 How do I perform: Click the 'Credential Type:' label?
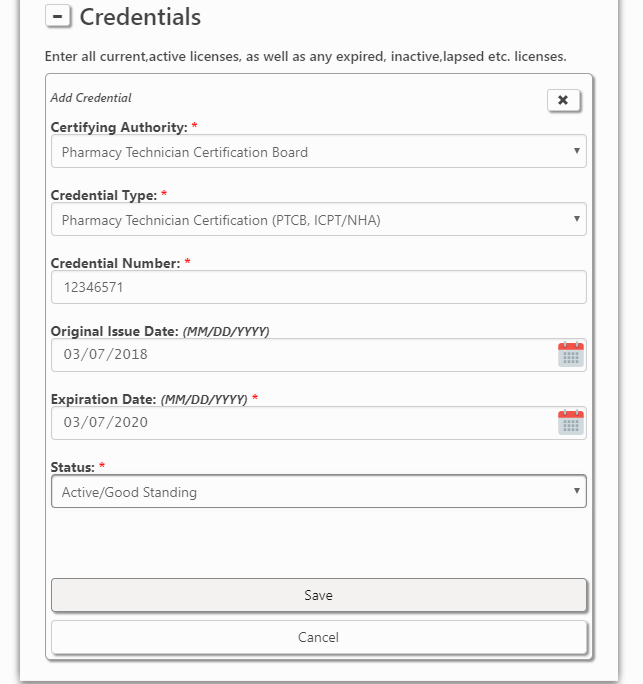(x=104, y=196)
